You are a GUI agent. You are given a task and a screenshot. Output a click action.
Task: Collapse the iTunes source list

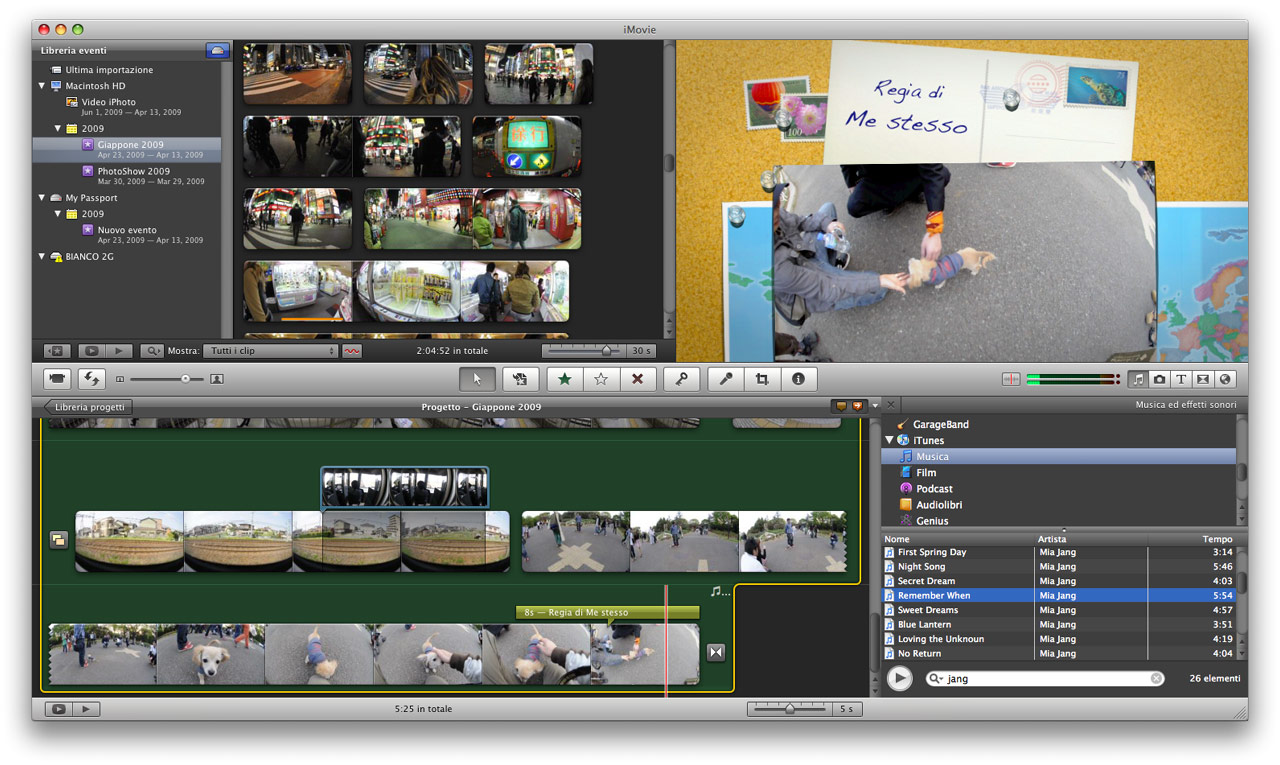pyautogui.click(x=889, y=440)
